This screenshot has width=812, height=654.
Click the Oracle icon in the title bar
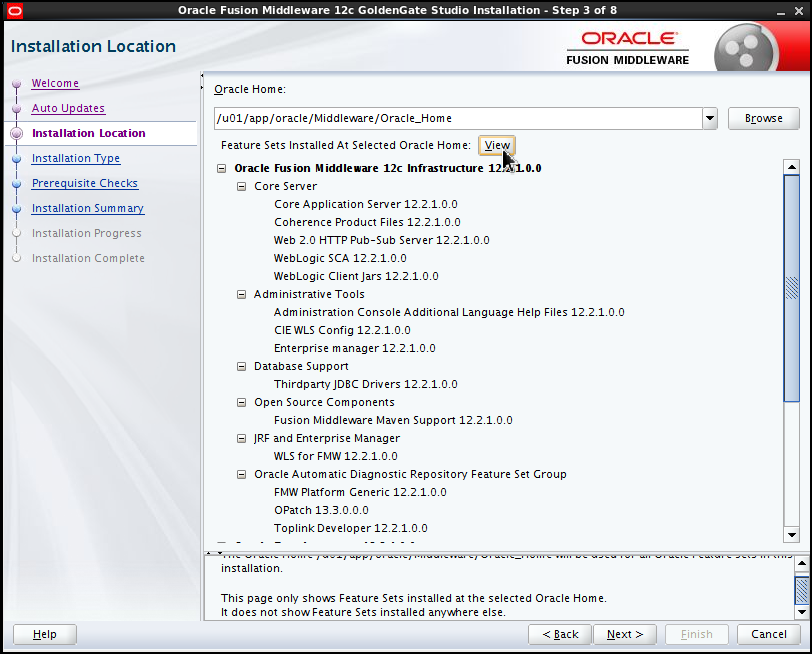(13, 10)
